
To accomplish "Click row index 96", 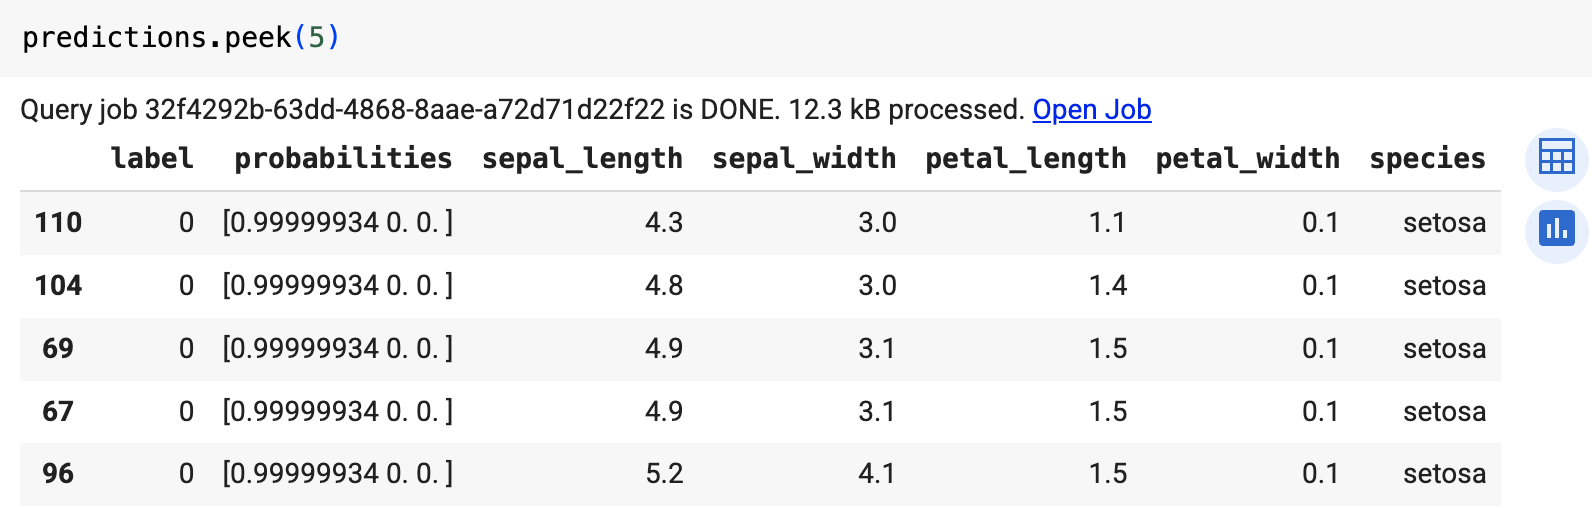I will (x=58, y=473).
